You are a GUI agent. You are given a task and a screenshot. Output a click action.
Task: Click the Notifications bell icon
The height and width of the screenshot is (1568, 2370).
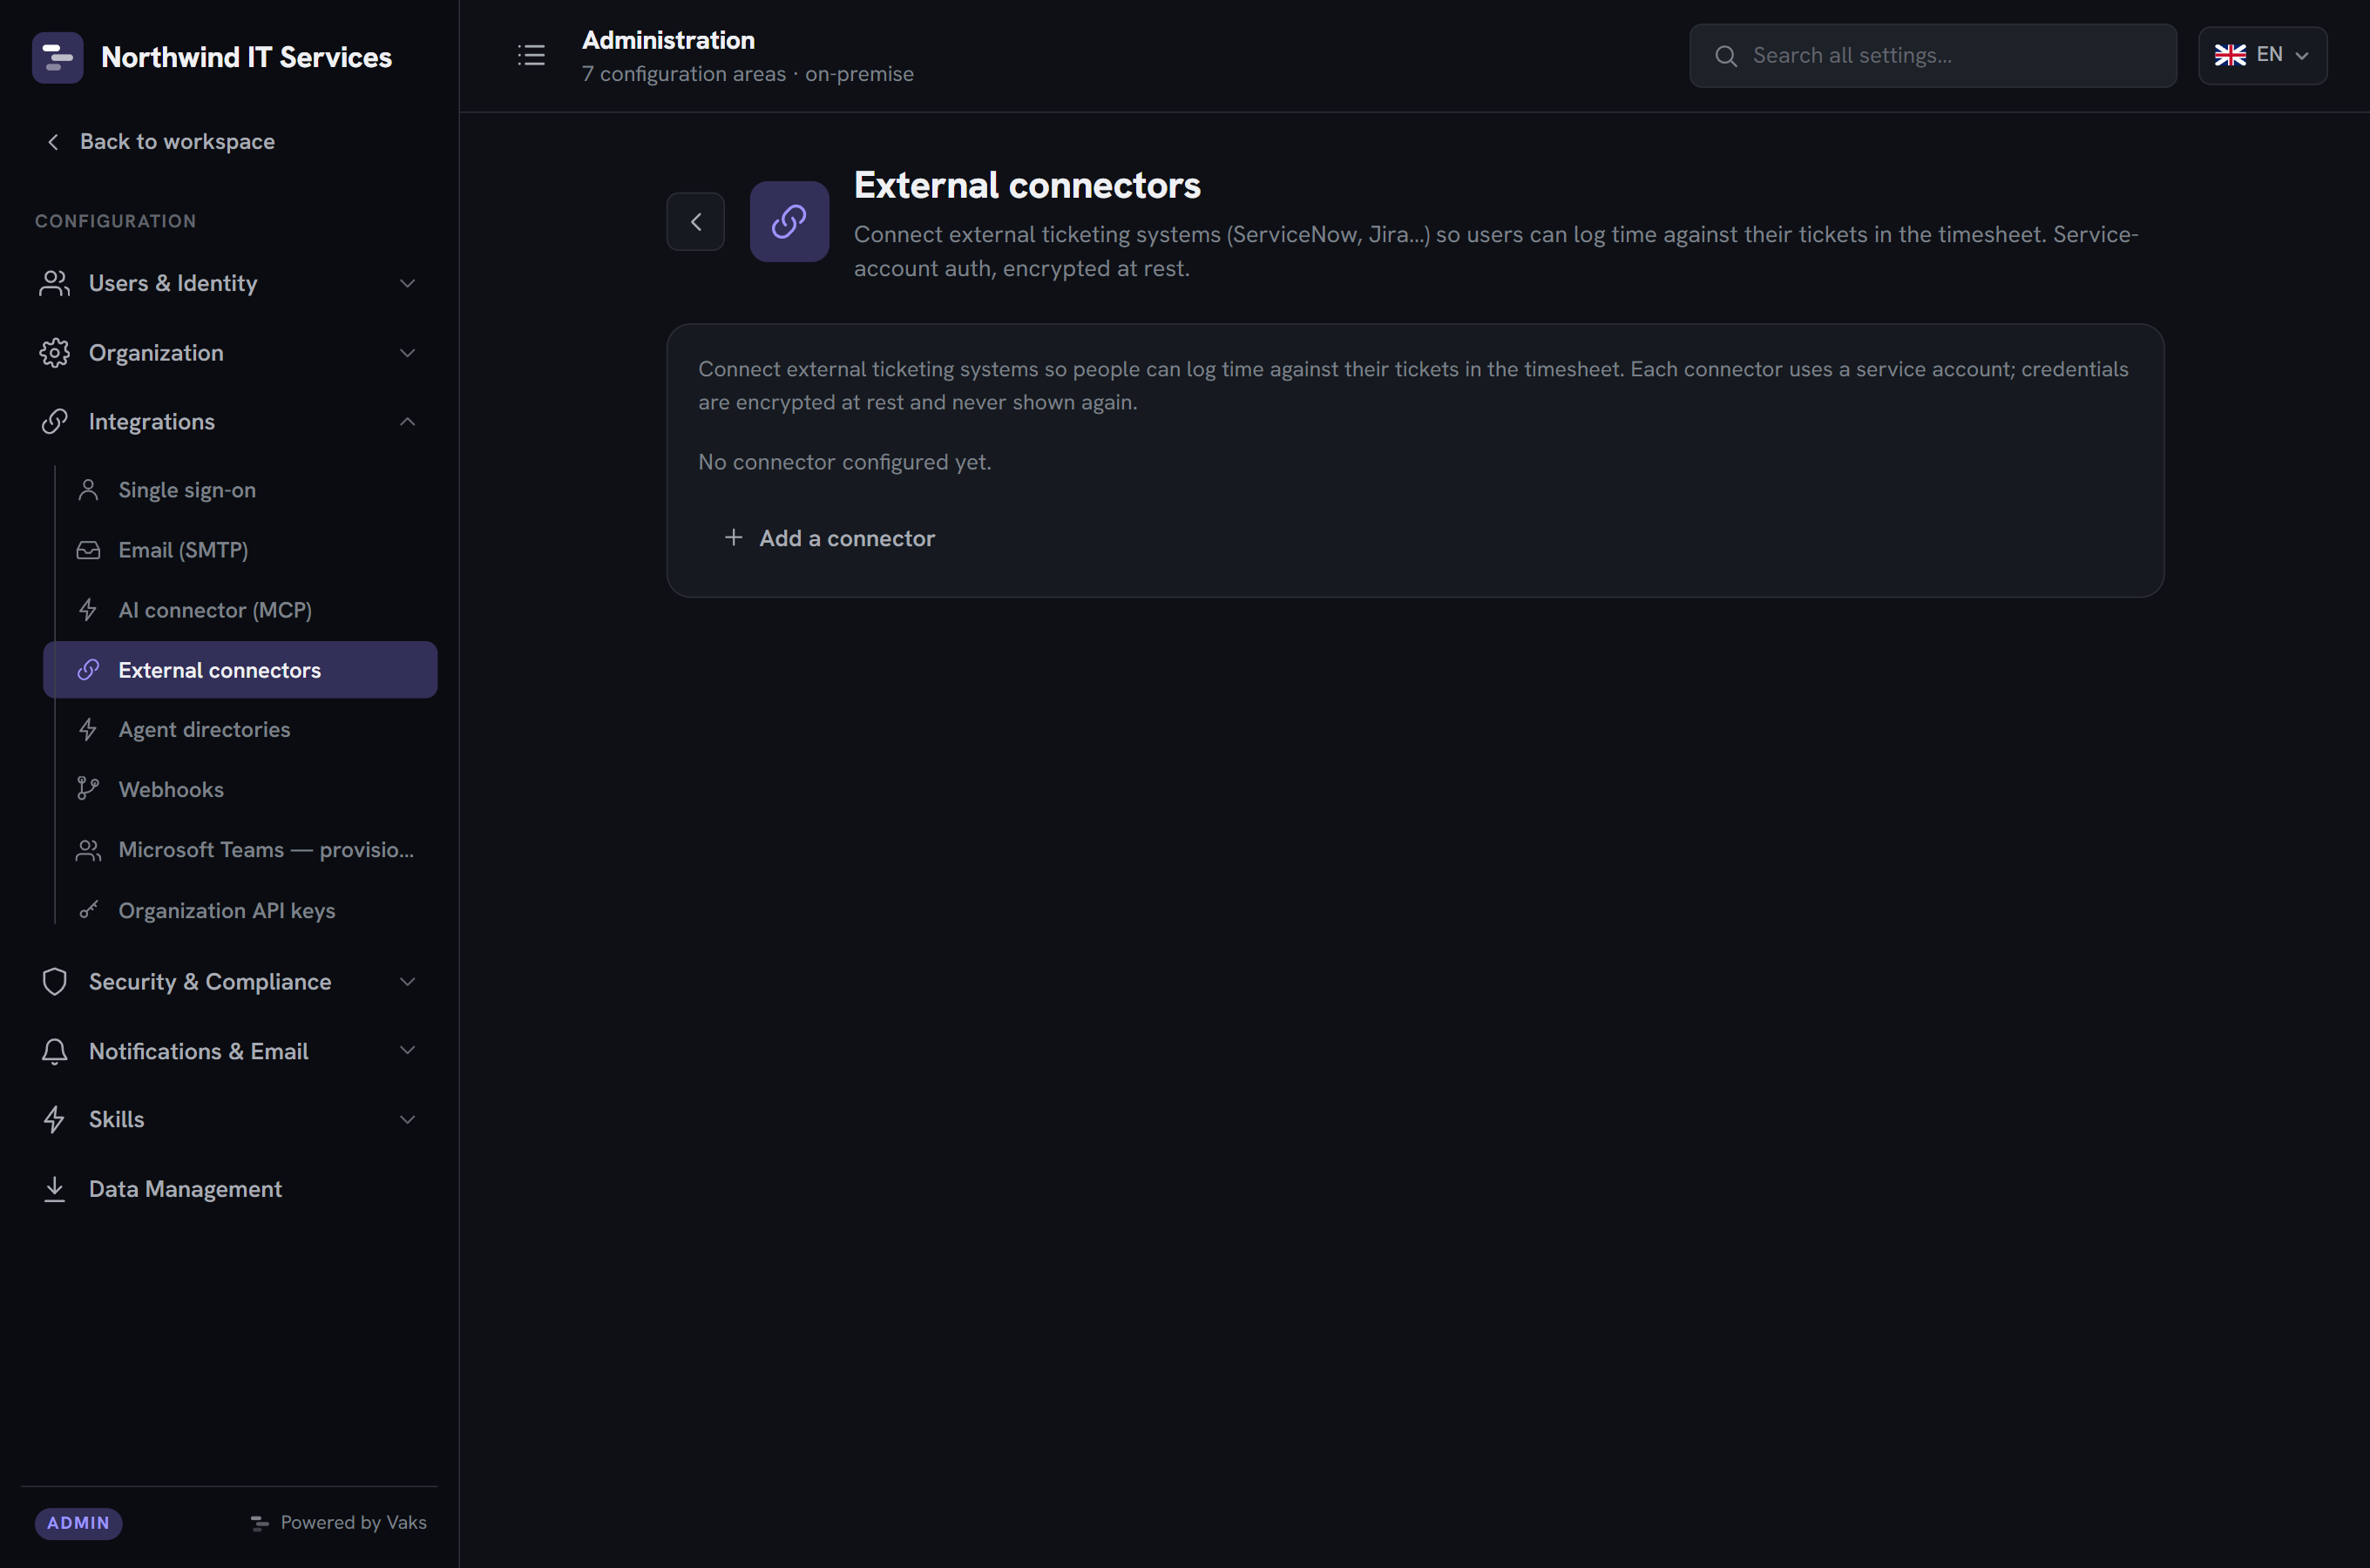[55, 1051]
